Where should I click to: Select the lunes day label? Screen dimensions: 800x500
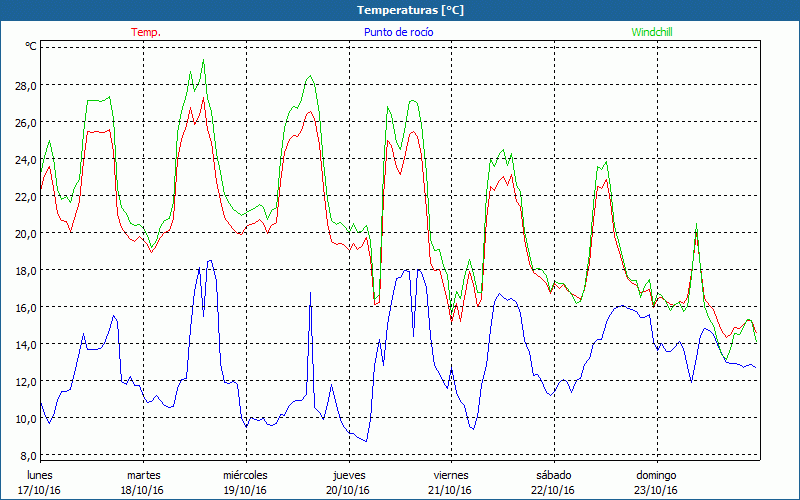40,475
